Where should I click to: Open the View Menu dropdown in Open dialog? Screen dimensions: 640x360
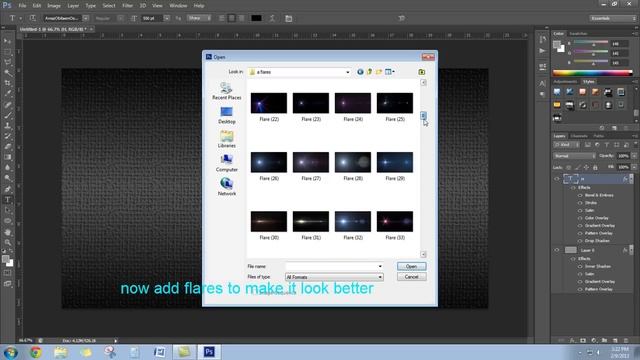coord(390,72)
